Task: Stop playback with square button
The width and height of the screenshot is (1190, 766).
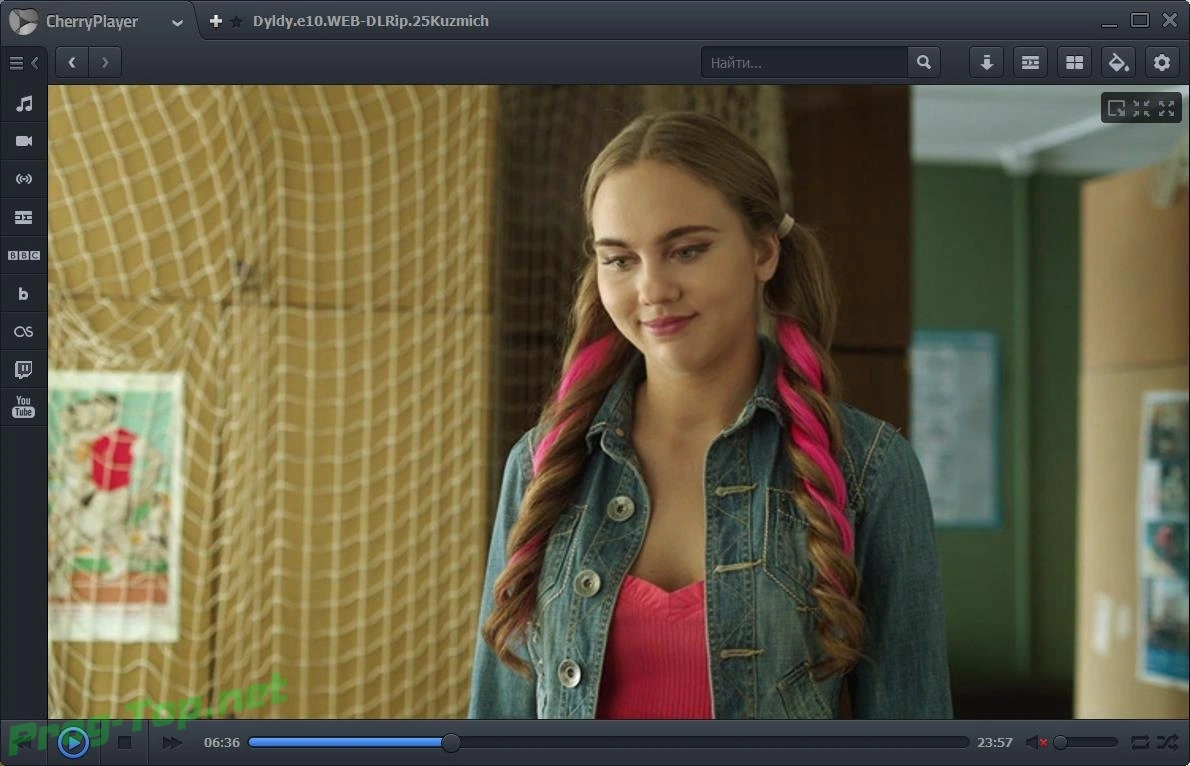Action: 124,742
